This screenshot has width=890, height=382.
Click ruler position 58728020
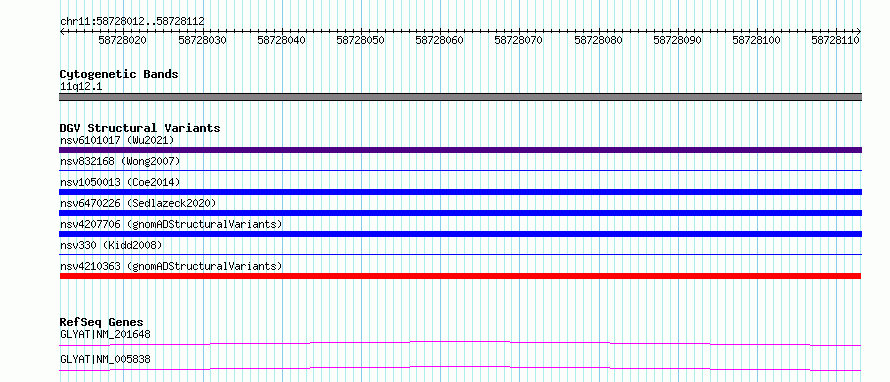point(122,40)
